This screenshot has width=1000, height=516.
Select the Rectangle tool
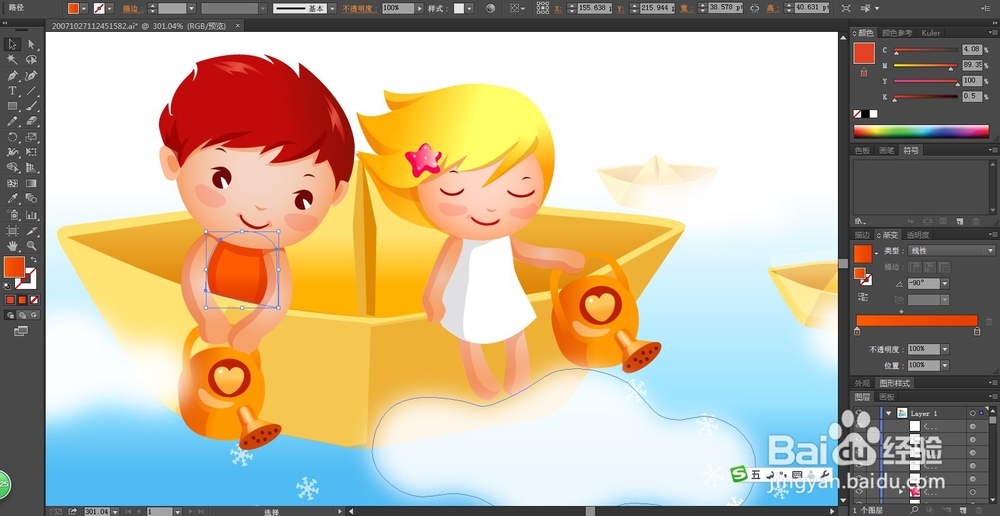click(x=12, y=106)
